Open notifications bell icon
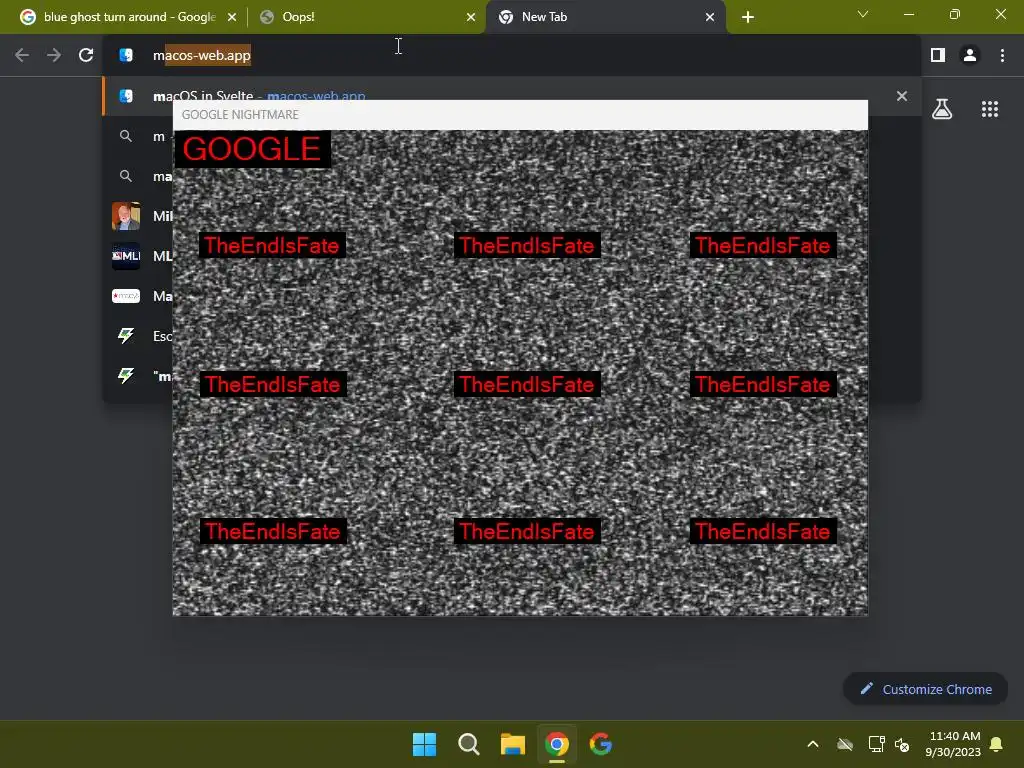The width and height of the screenshot is (1024, 768). tap(996, 744)
